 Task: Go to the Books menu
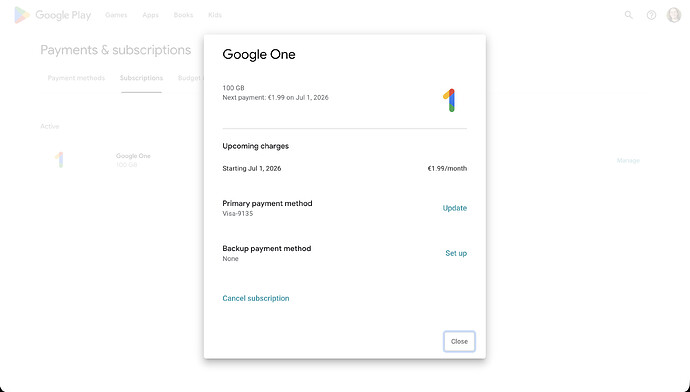pos(184,15)
